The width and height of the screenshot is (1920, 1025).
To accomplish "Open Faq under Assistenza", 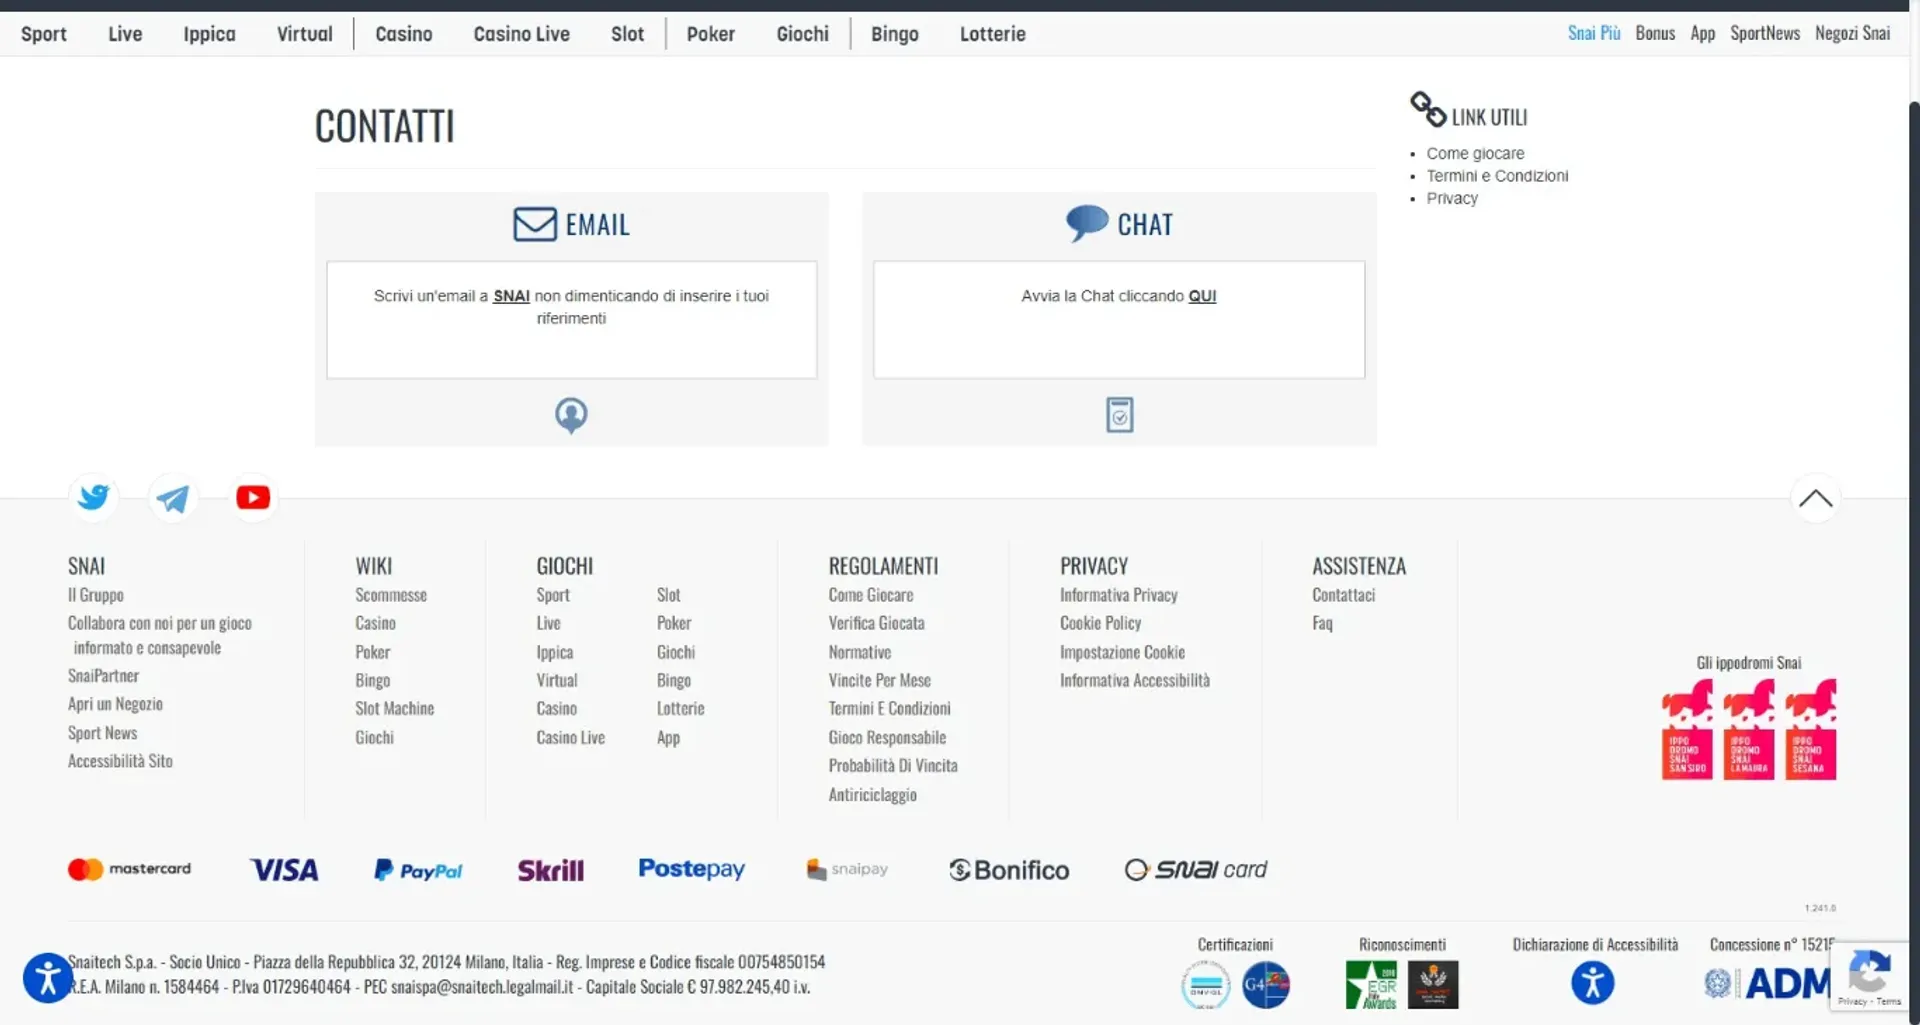I will click(x=1322, y=623).
